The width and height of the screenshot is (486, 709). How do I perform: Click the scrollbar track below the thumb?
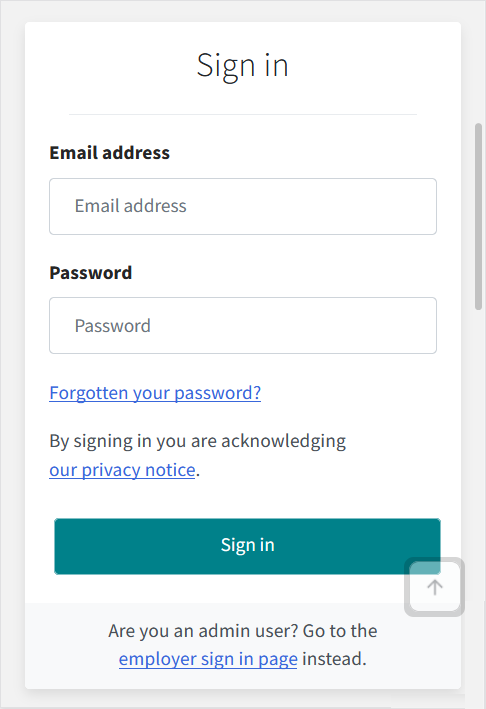478,497
